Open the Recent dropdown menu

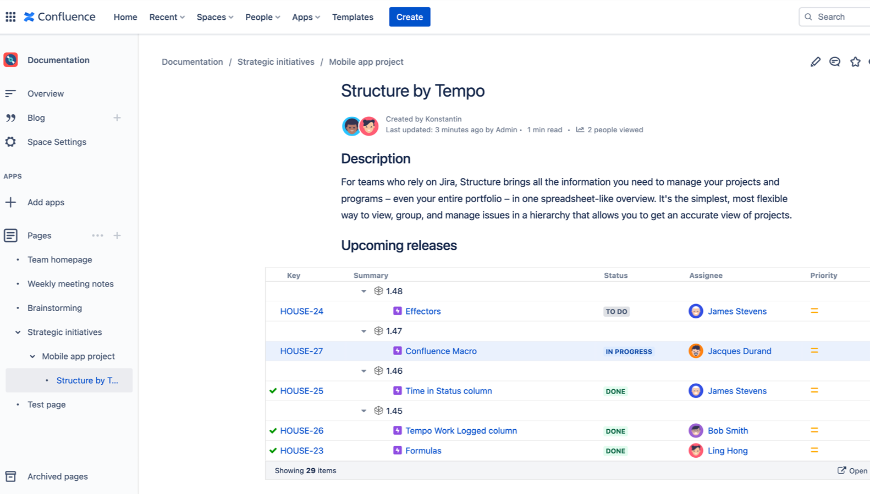167,17
